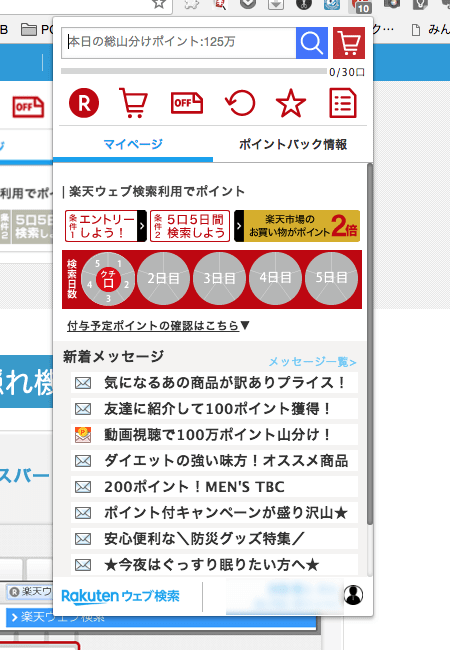The image size is (450, 650).
Task: Click the Rakuten extension icon with badge 10
Action: click(x=359, y=6)
